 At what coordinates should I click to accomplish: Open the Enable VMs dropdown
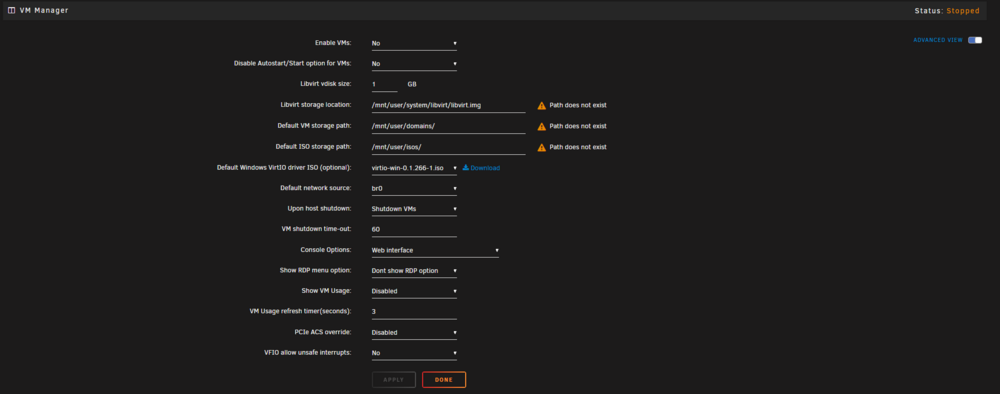414,44
